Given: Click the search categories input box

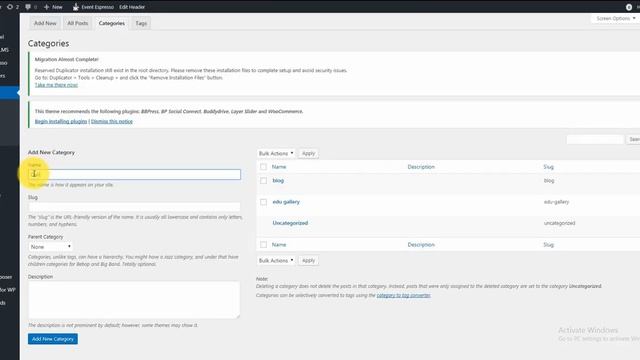Looking at the screenshot, I should [595, 139].
